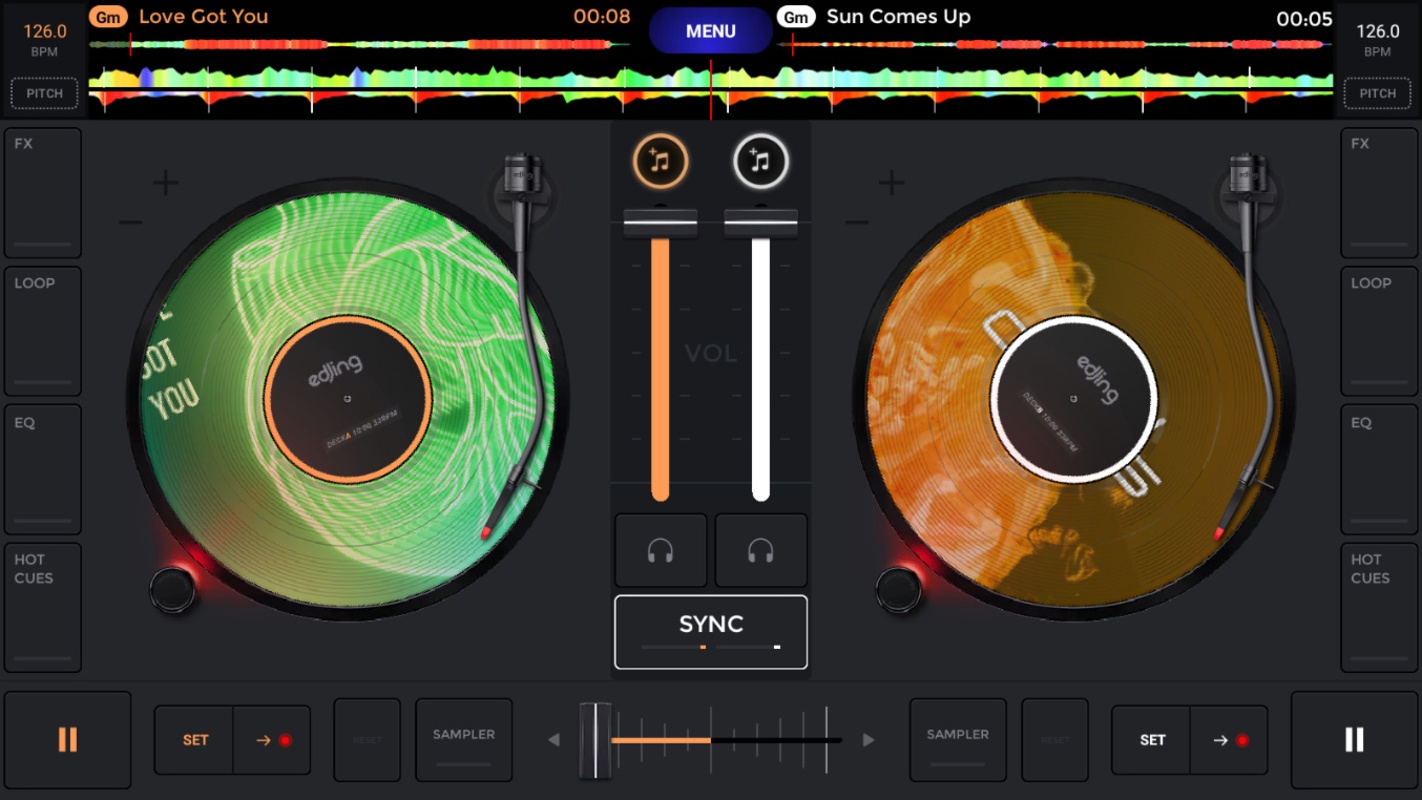Toggle left deck headphone pre-cue
This screenshot has height=800, width=1422.
[x=660, y=551]
